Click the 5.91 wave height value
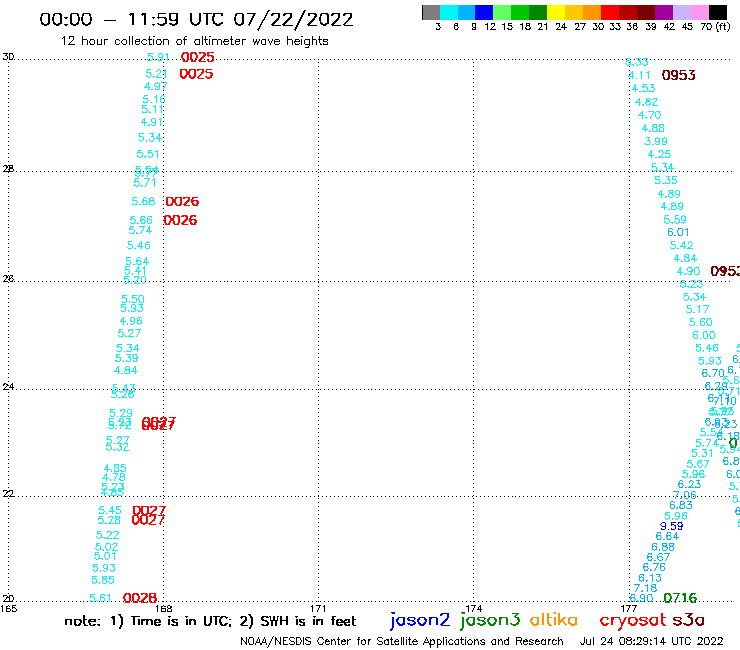Image resolution: width=740 pixels, height=650 pixels. [x=158, y=57]
